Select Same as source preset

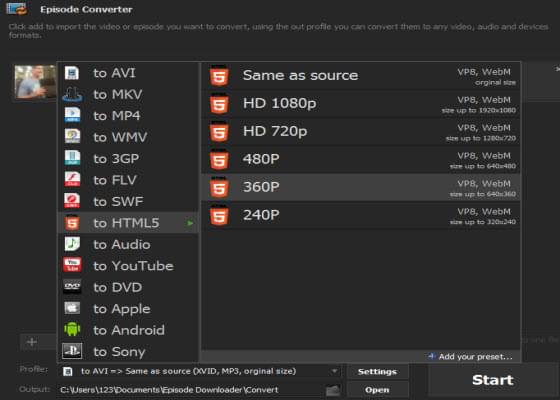click(x=361, y=76)
